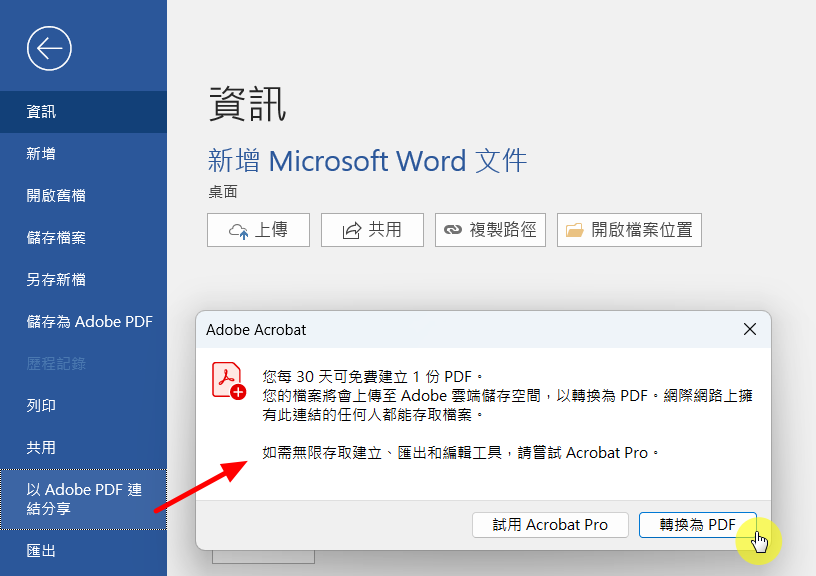The width and height of the screenshot is (816, 576).
Task: Open the 資訊 backstage tab
Action: point(83,112)
